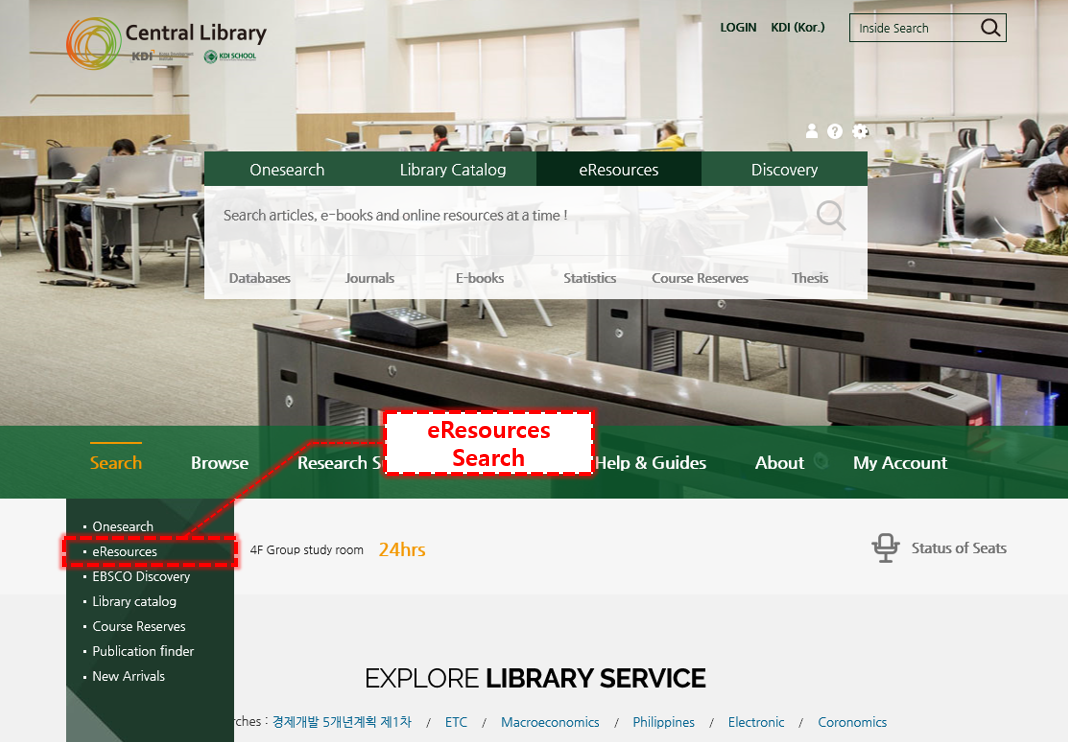The image size is (1068, 742).
Task: Open the help question mark icon
Action: 835,131
